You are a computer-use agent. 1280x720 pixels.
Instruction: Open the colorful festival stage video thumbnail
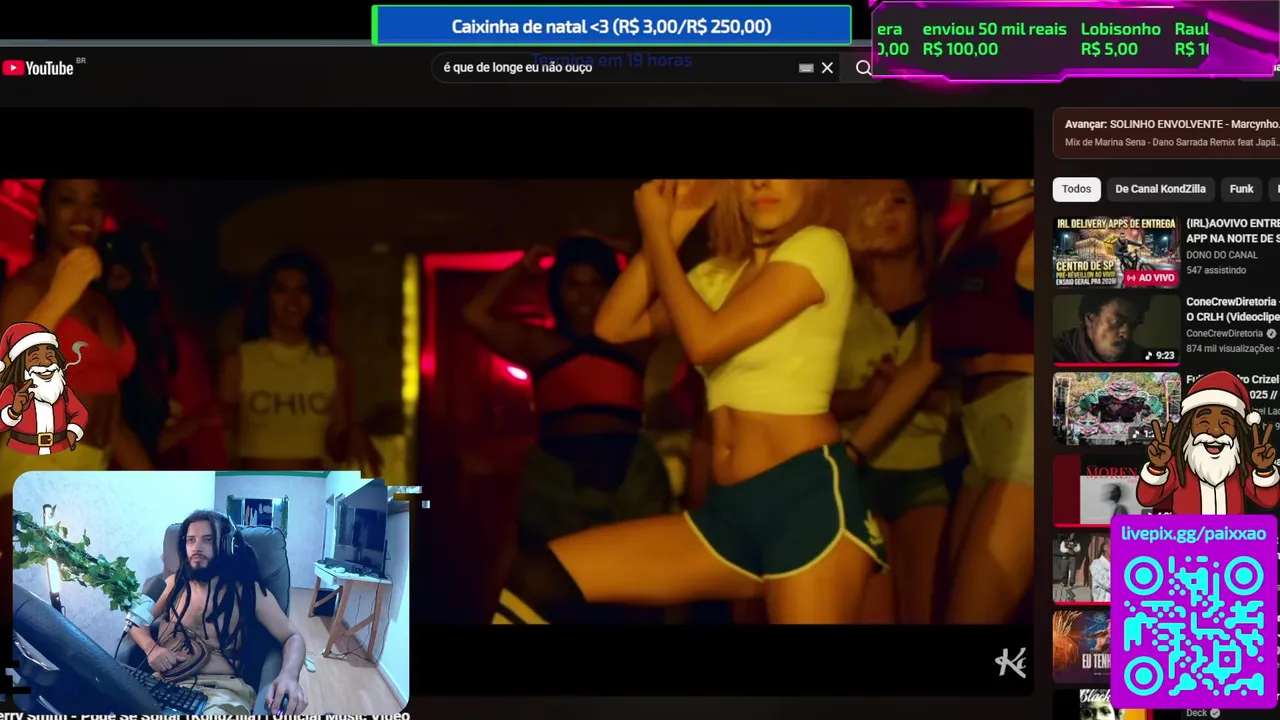[1116, 408]
